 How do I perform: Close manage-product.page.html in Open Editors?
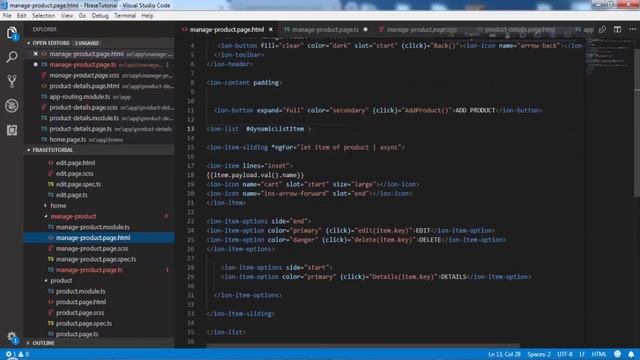(36, 54)
